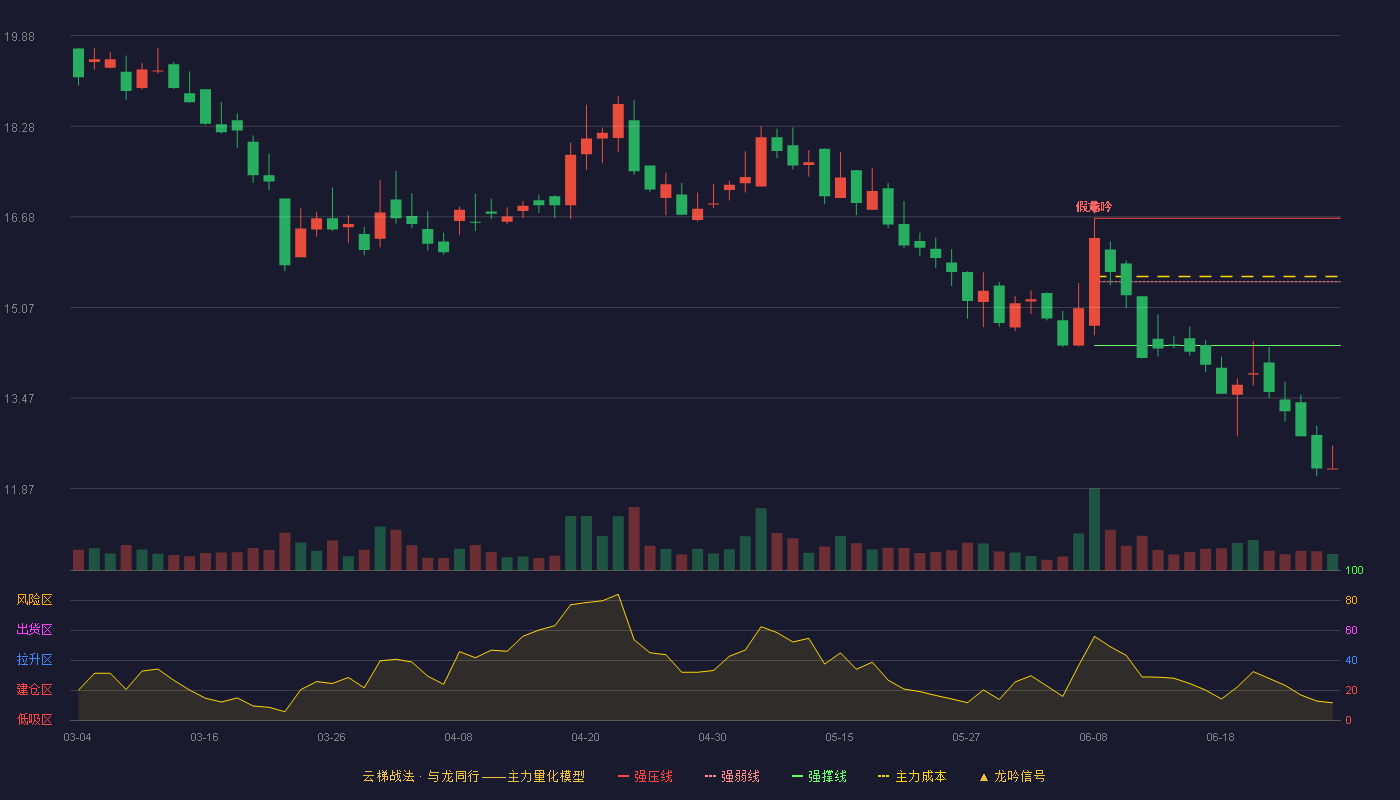Click the 06-08 date label

tap(1093, 737)
